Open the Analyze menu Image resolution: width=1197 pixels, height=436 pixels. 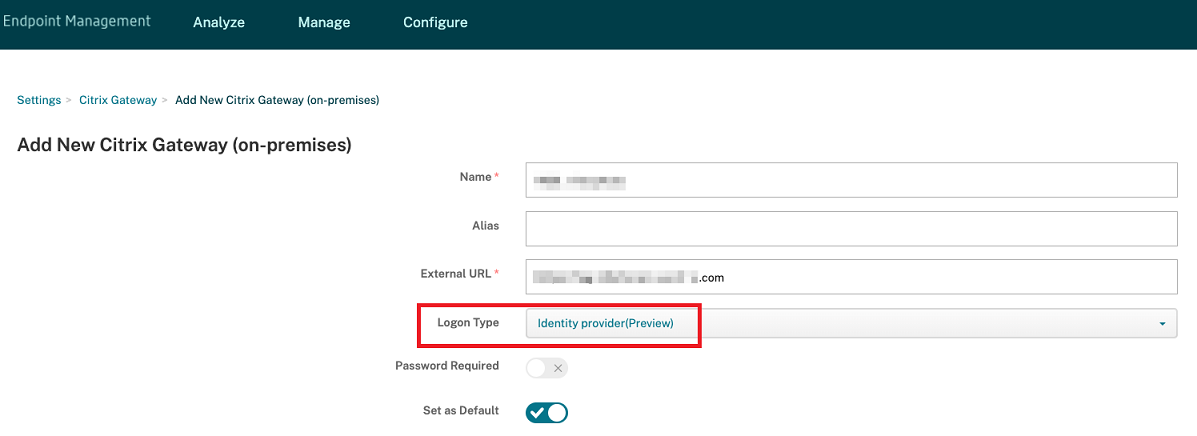pos(219,22)
